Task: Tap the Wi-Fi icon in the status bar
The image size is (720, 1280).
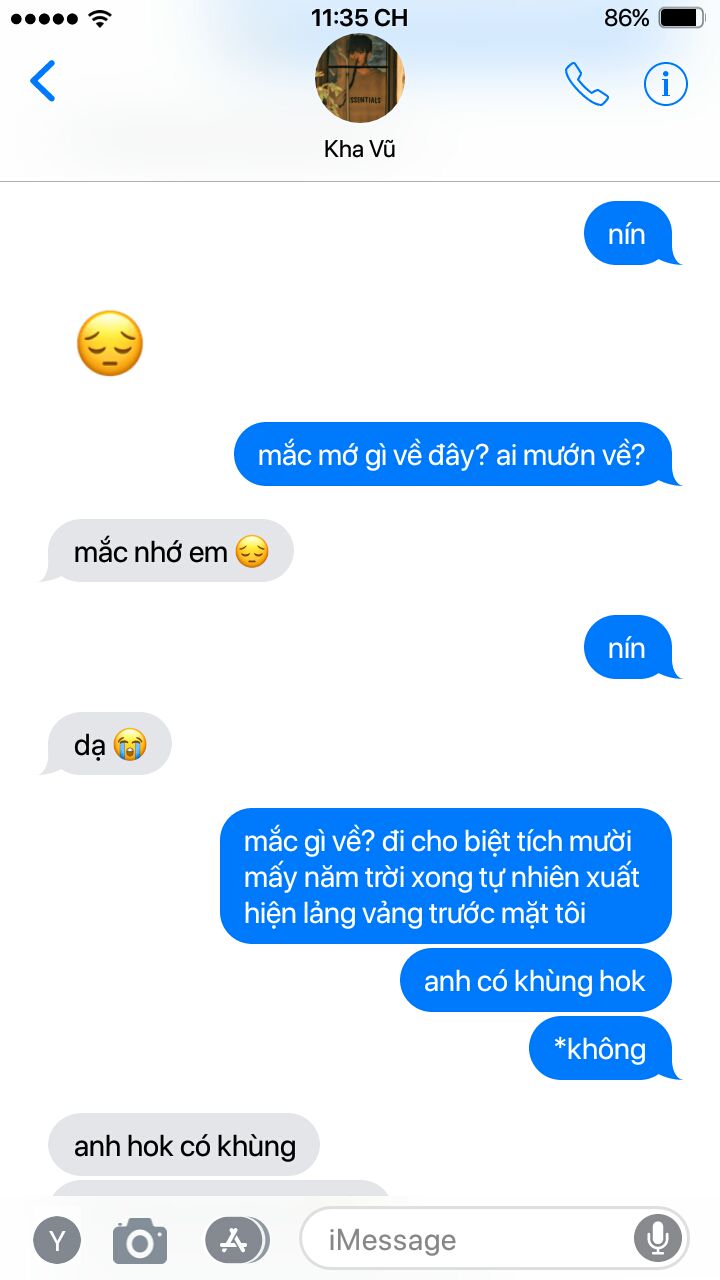Action: (99, 18)
